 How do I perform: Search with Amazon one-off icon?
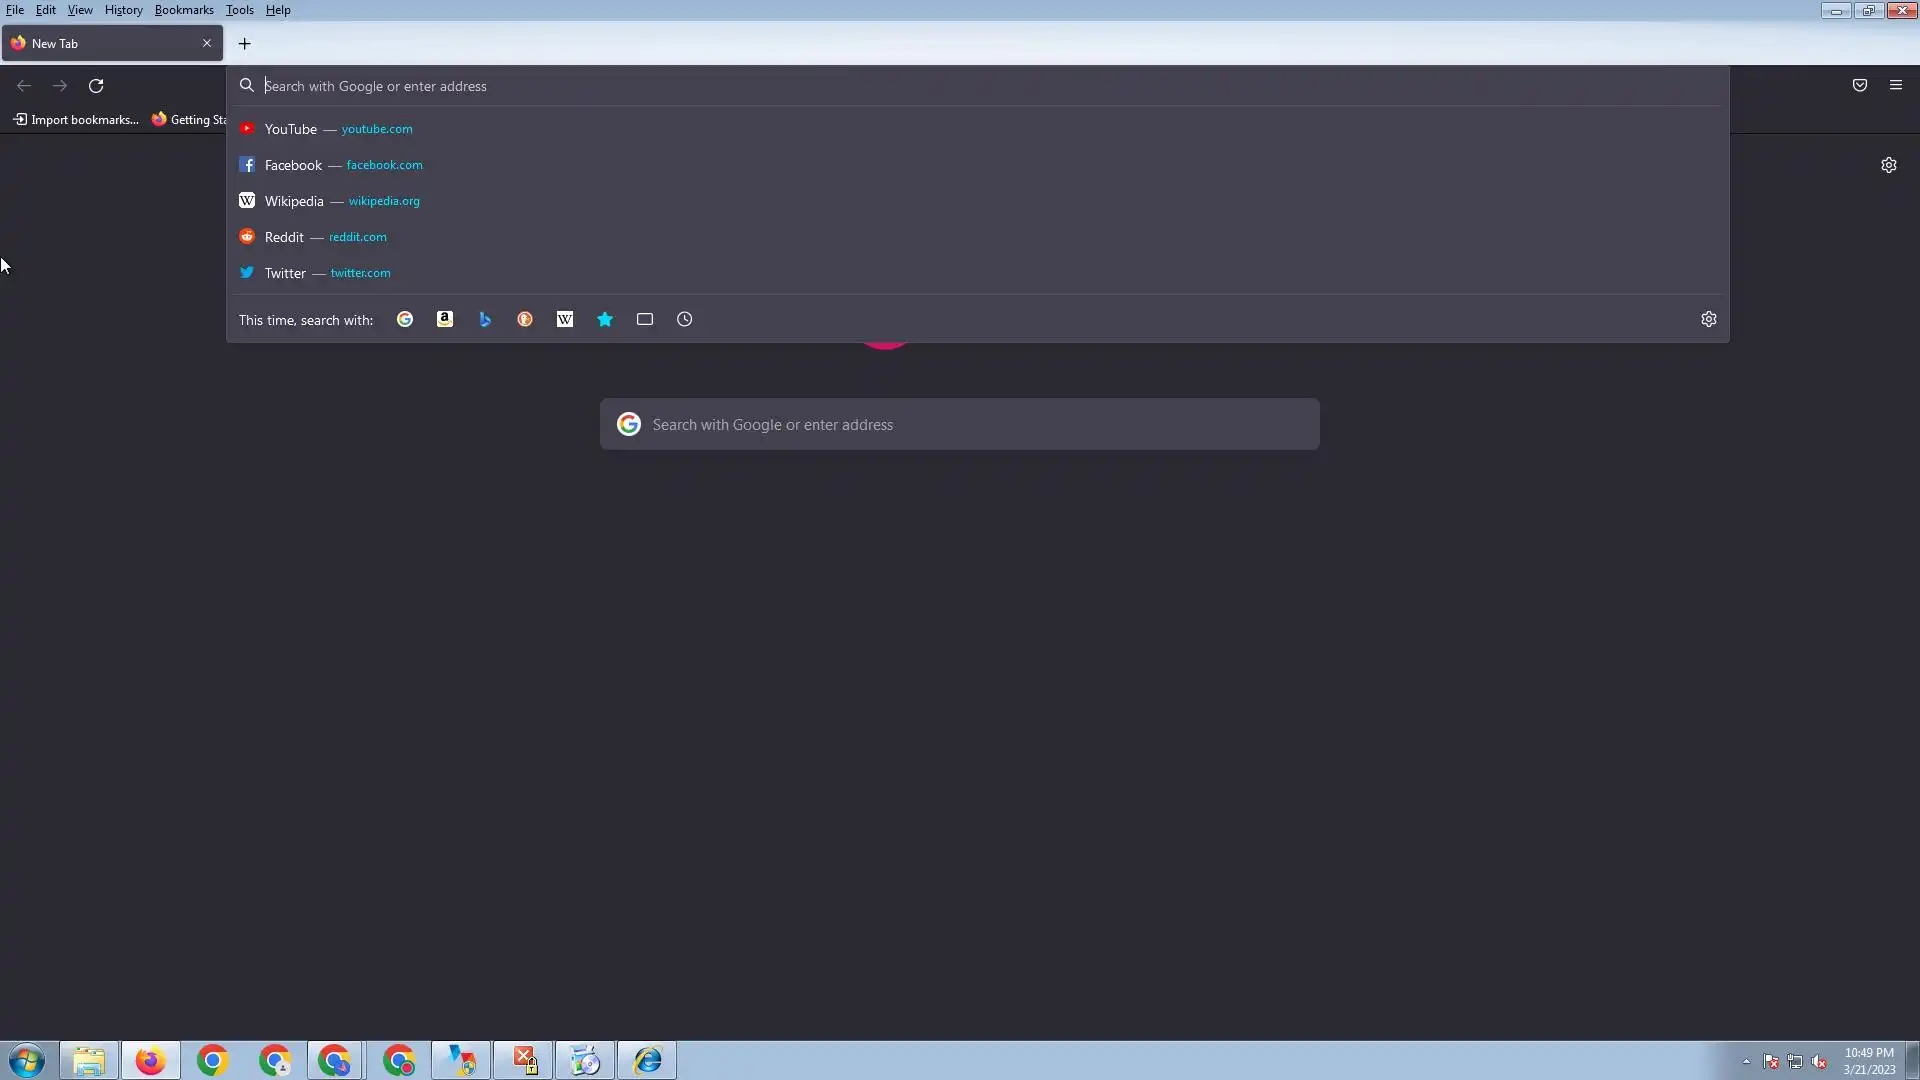tap(445, 319)
